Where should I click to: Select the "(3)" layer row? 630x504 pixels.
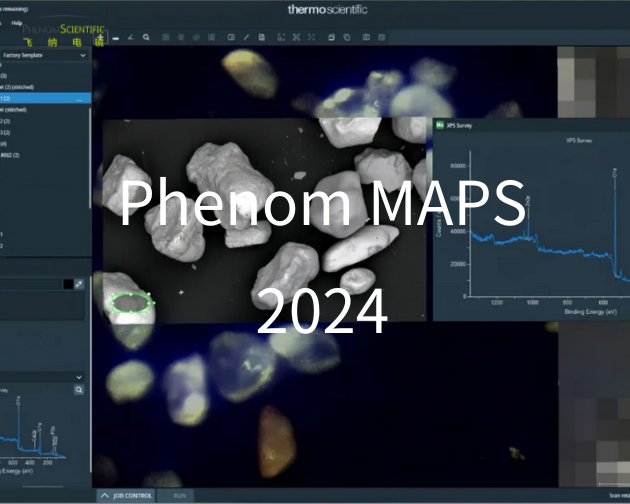(x=44, y=76)
